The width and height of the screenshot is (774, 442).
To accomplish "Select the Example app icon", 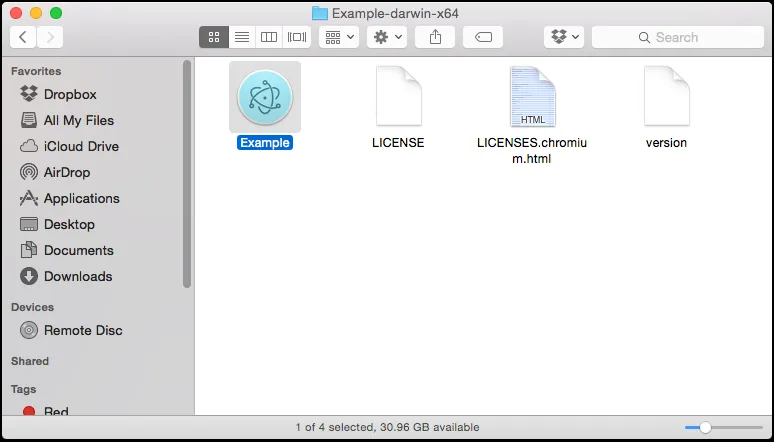I will tap(265, 97).
